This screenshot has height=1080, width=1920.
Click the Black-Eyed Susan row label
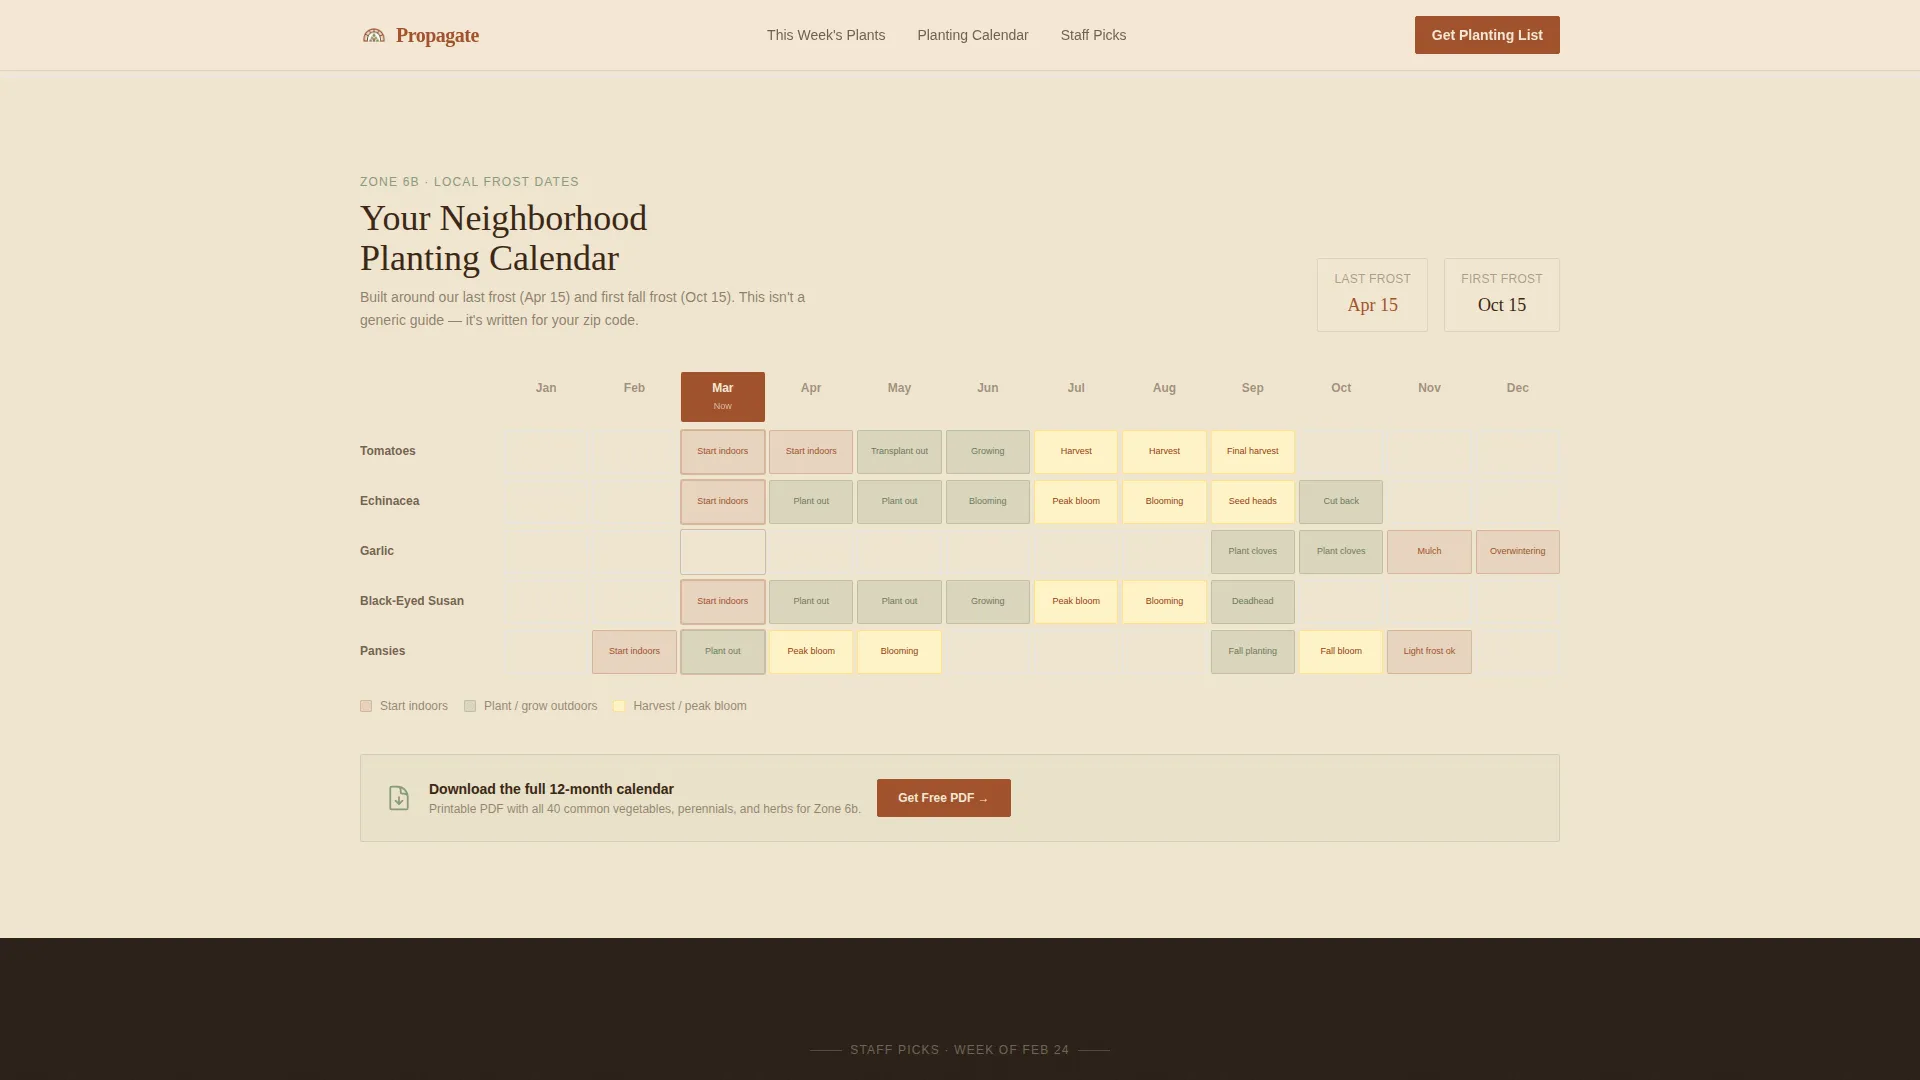(412, 601)
